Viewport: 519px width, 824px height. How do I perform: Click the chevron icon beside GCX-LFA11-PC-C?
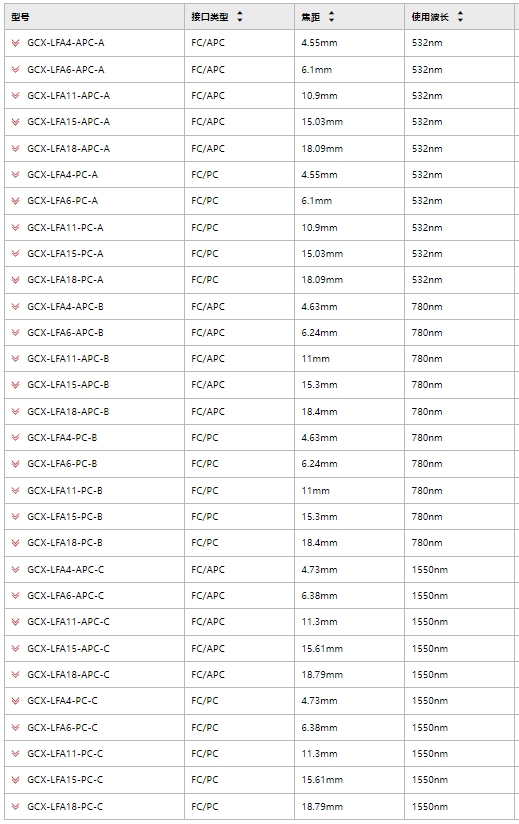coord(16,754)
